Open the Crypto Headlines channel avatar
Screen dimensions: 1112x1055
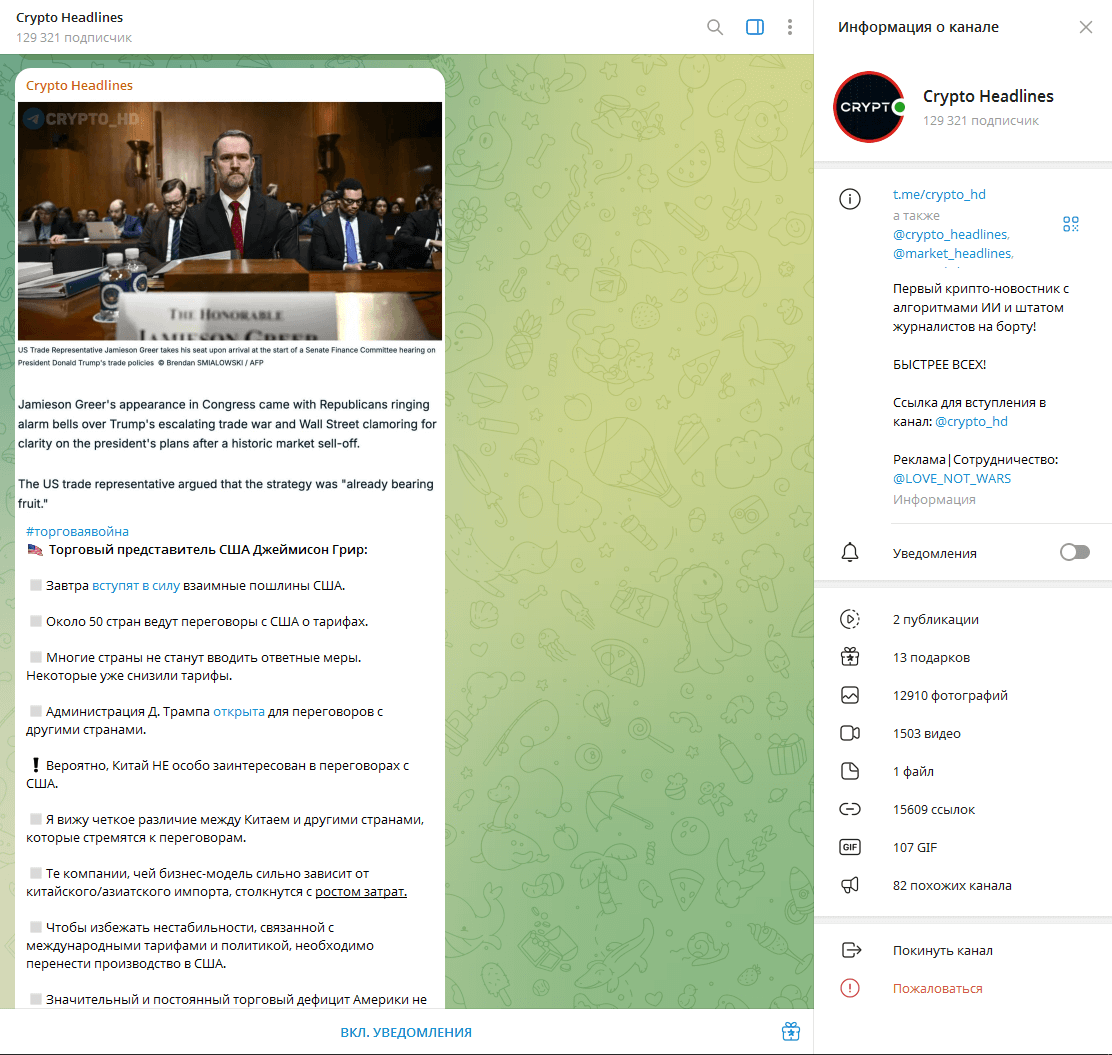(869, 107)
